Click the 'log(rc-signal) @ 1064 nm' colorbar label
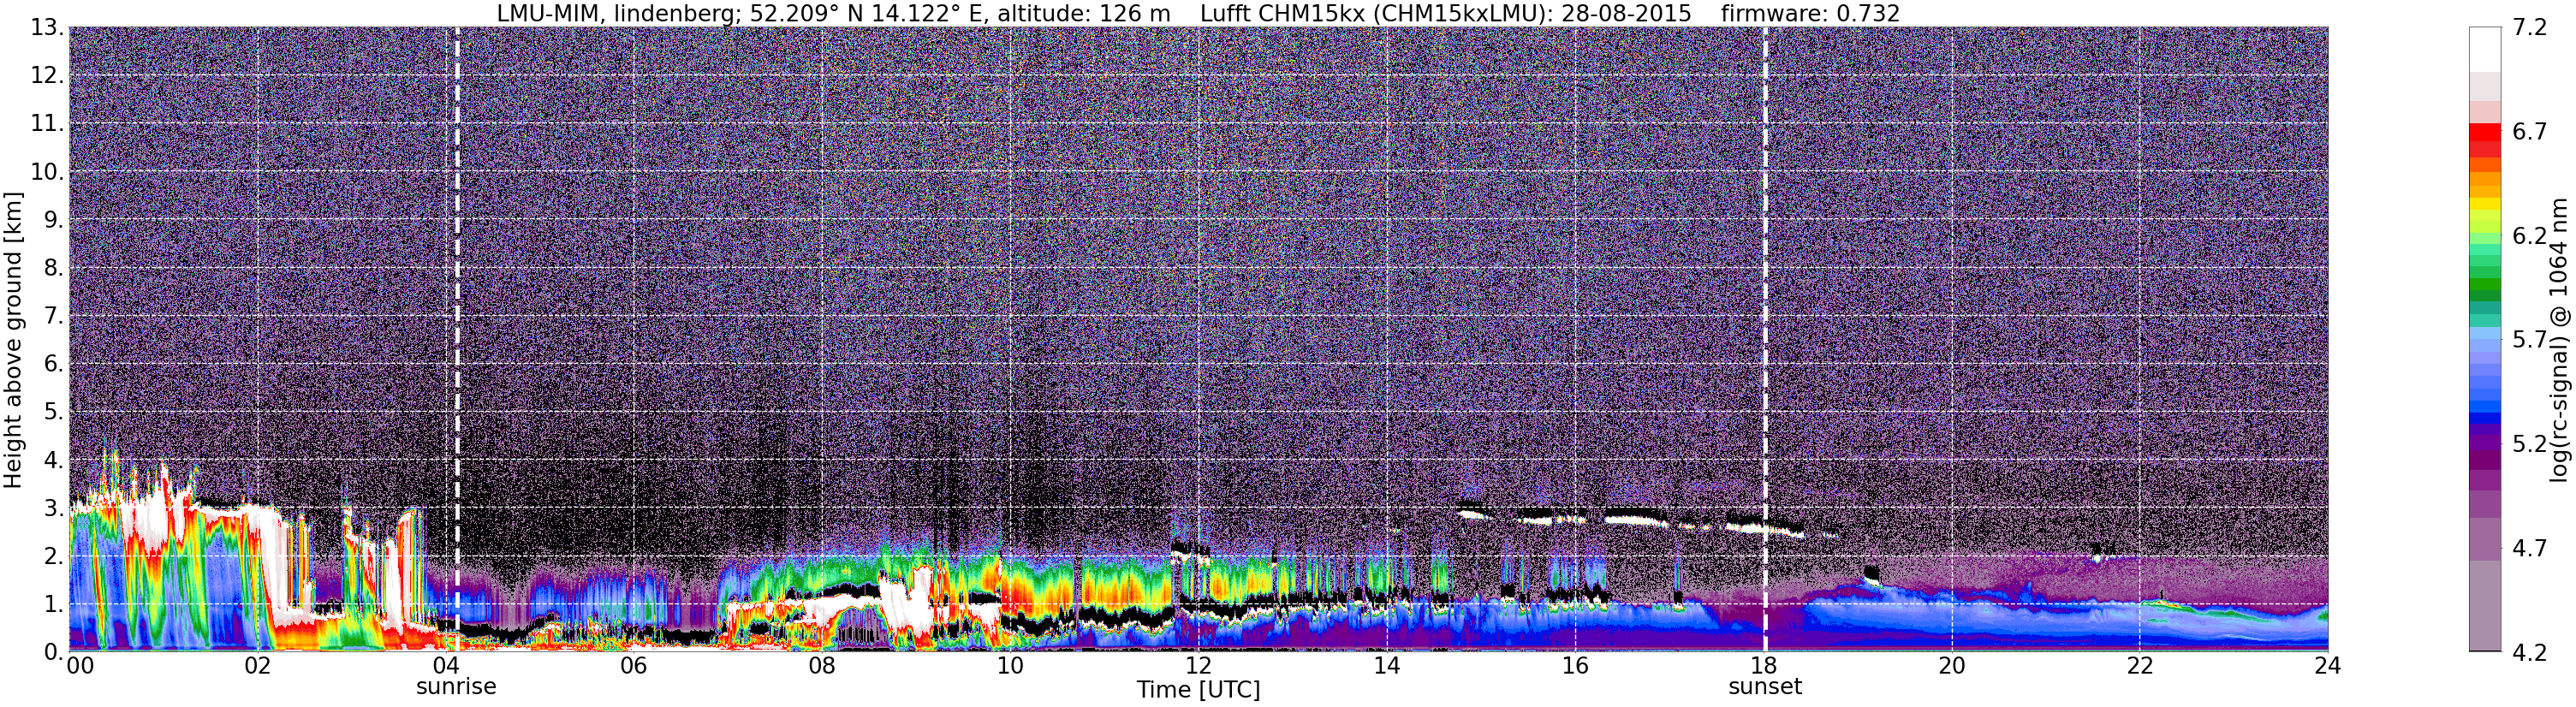The image size is (2576, 707). pos(2558,340)
